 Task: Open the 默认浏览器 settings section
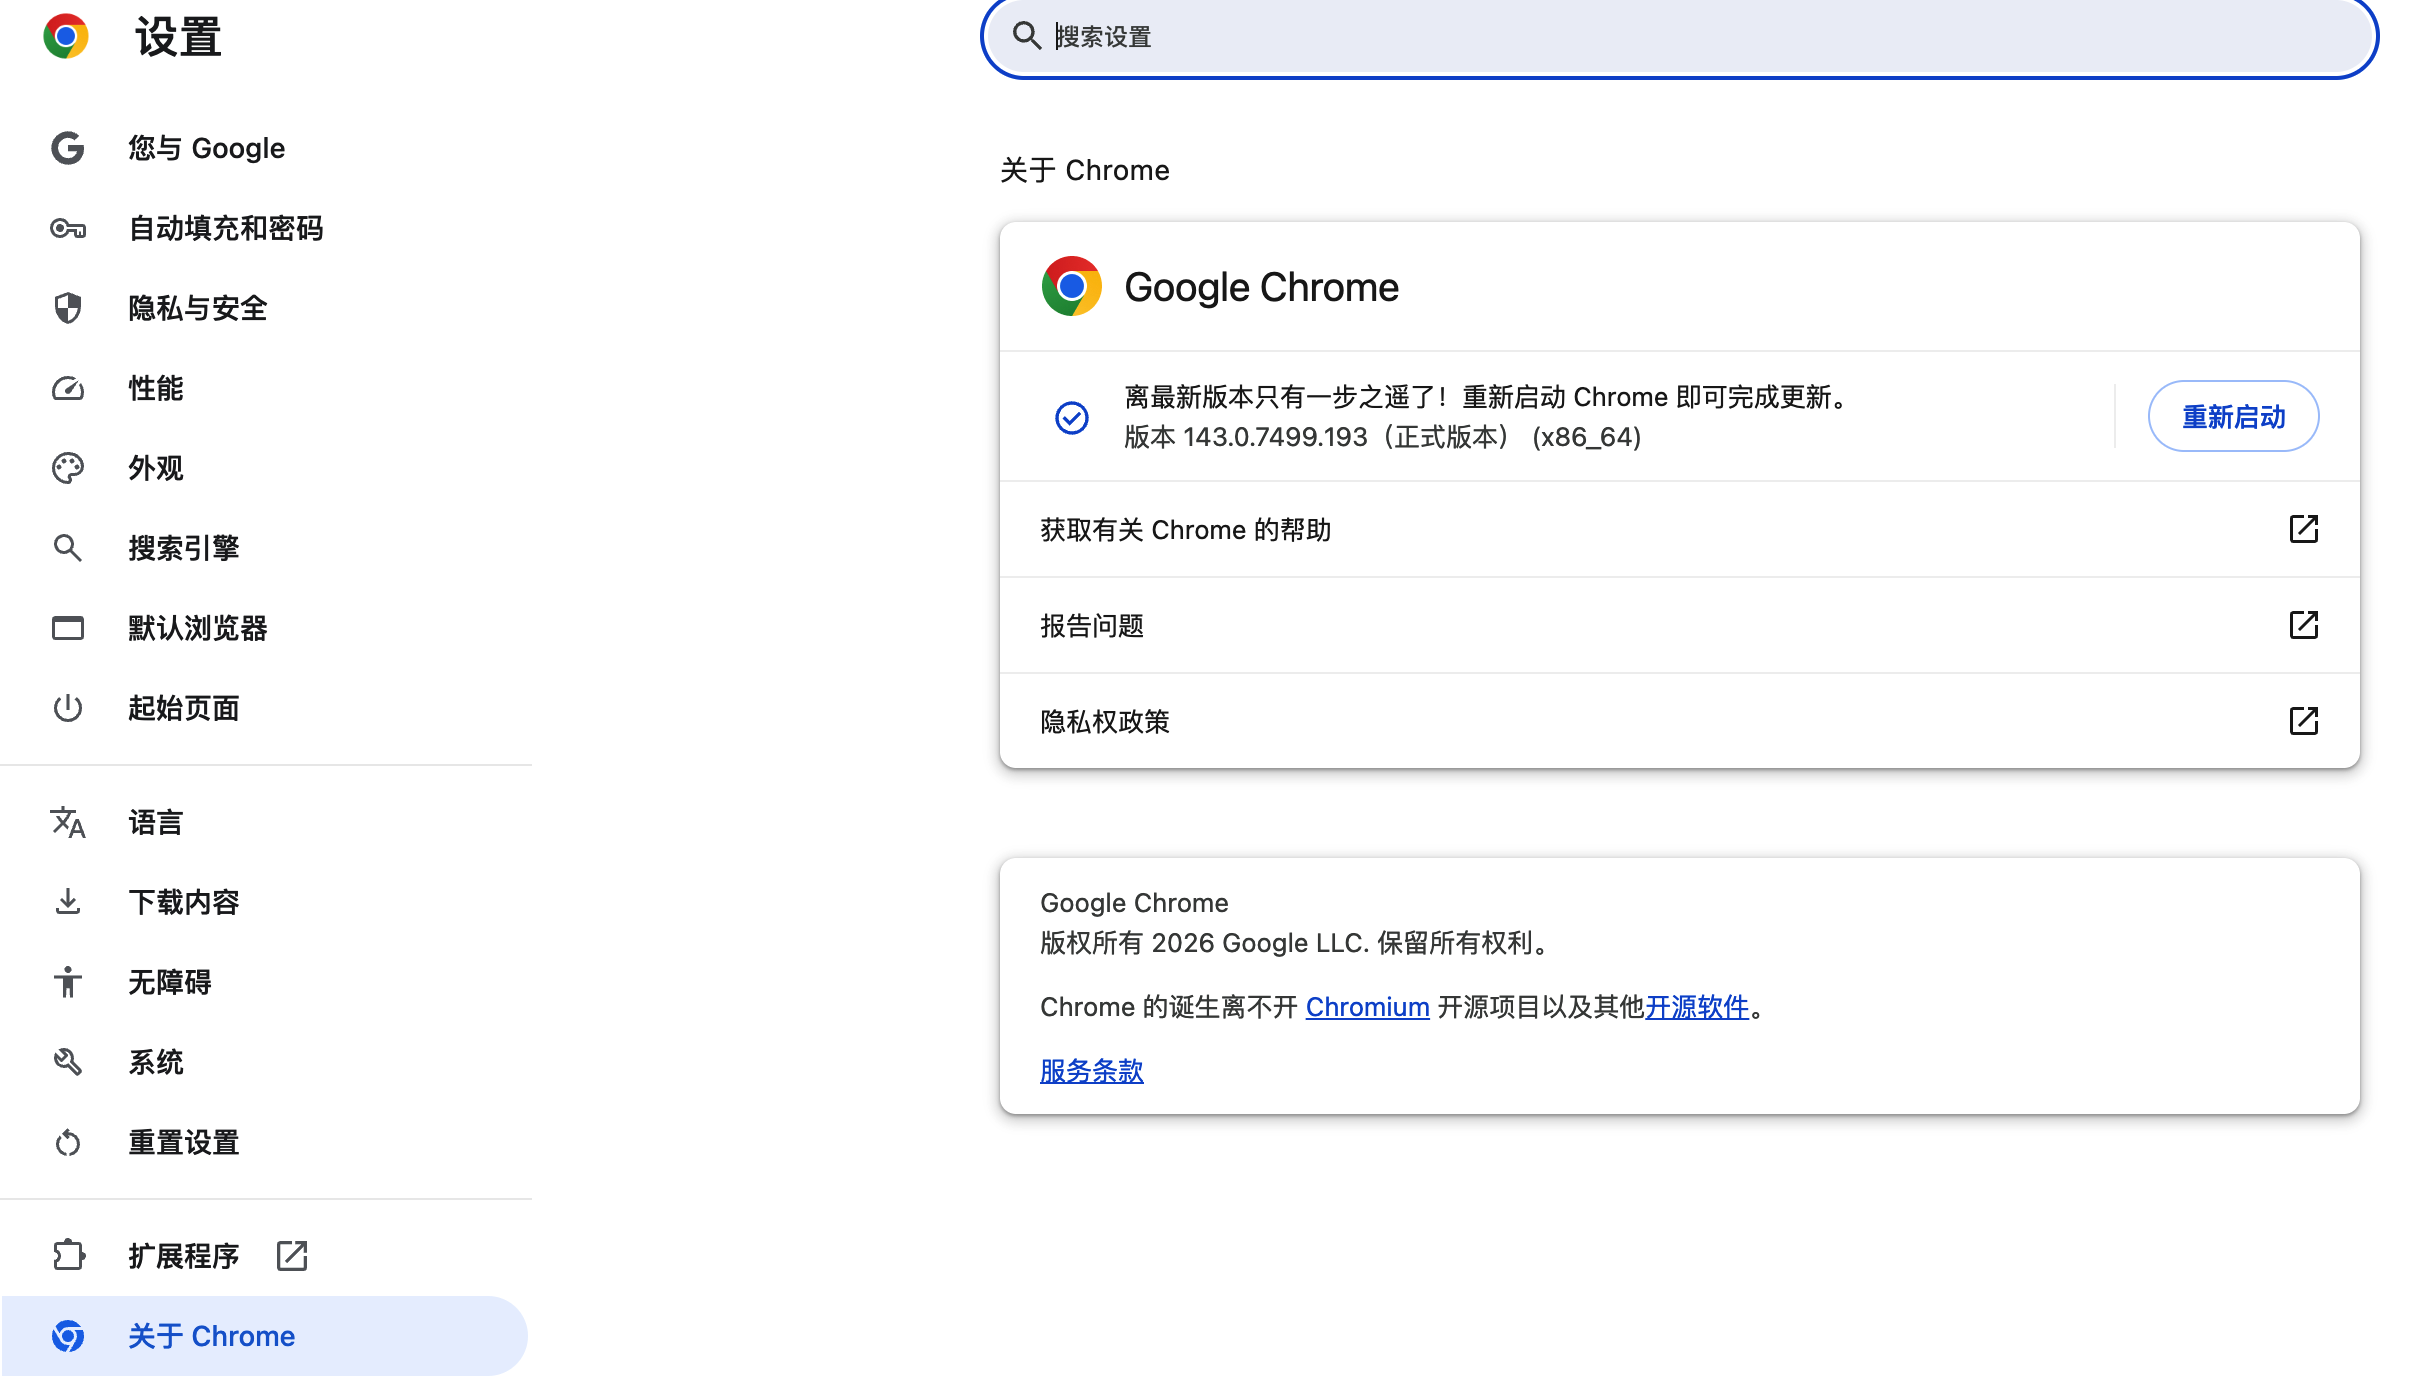(197, 628)
